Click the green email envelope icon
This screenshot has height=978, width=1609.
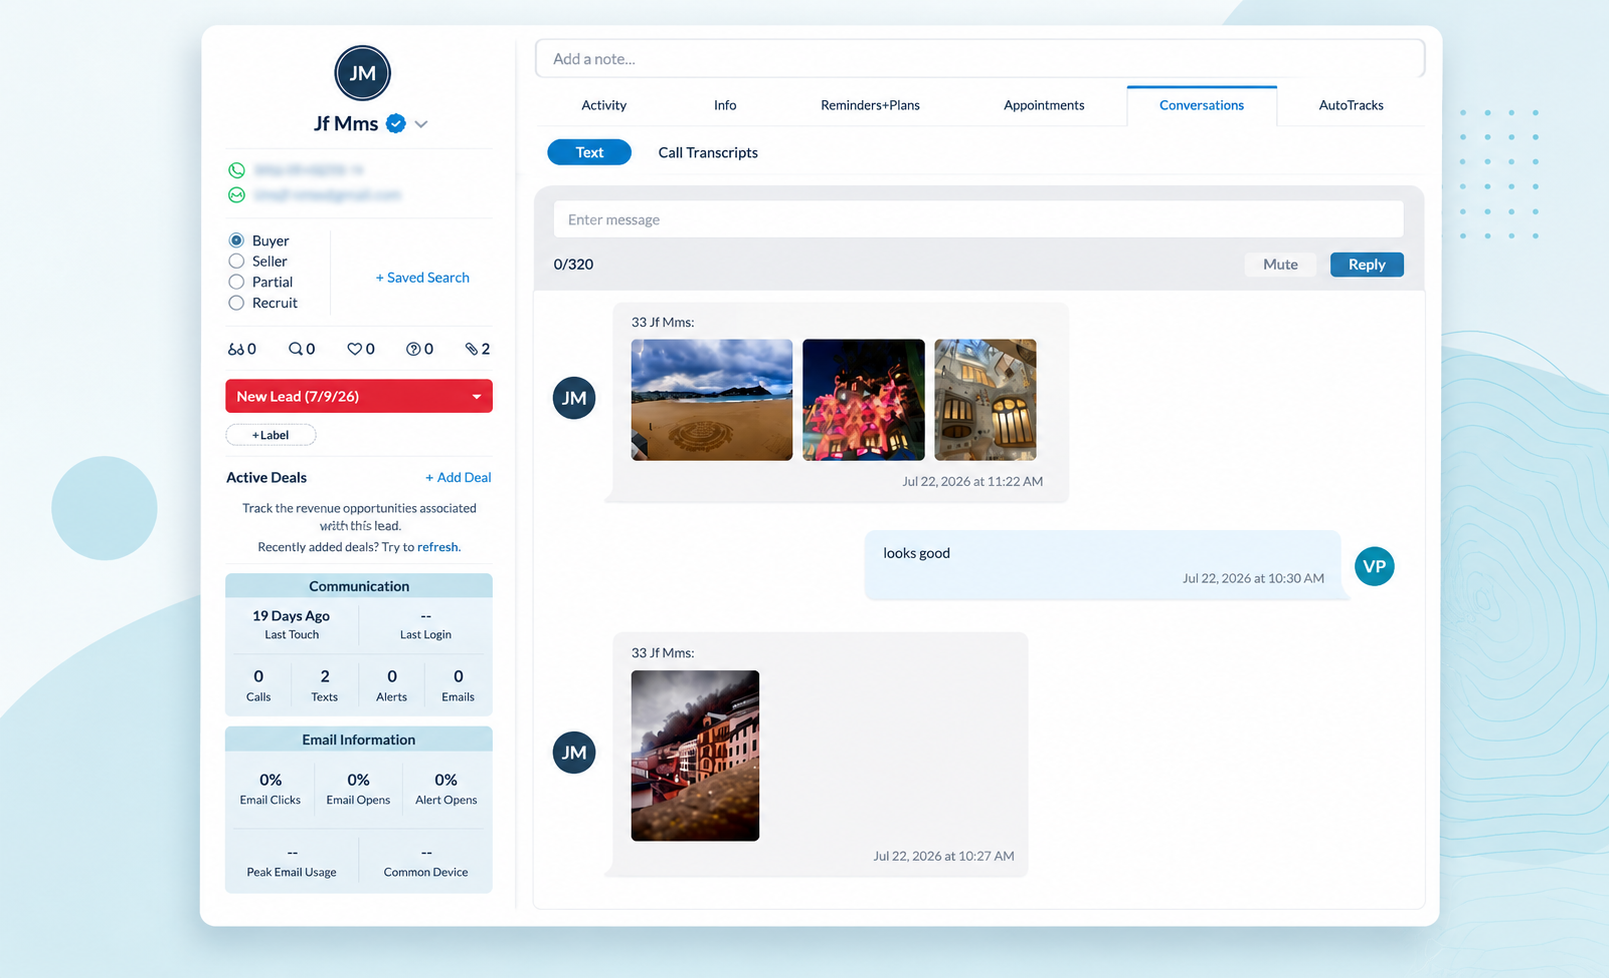(237, 195)
